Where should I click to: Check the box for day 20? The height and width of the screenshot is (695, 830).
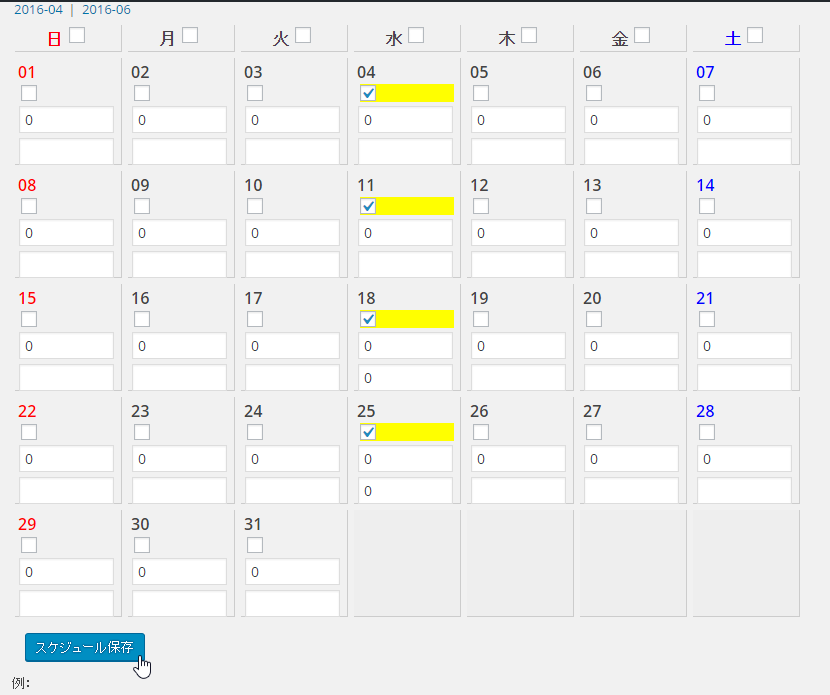(x=594, y=319)
